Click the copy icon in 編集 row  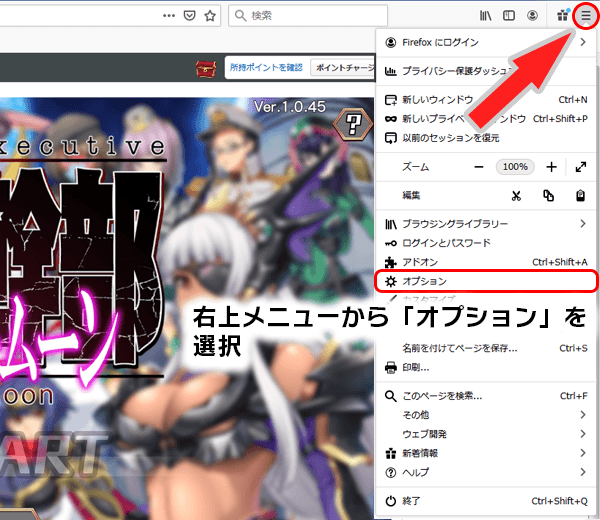(x=548, y=196)
